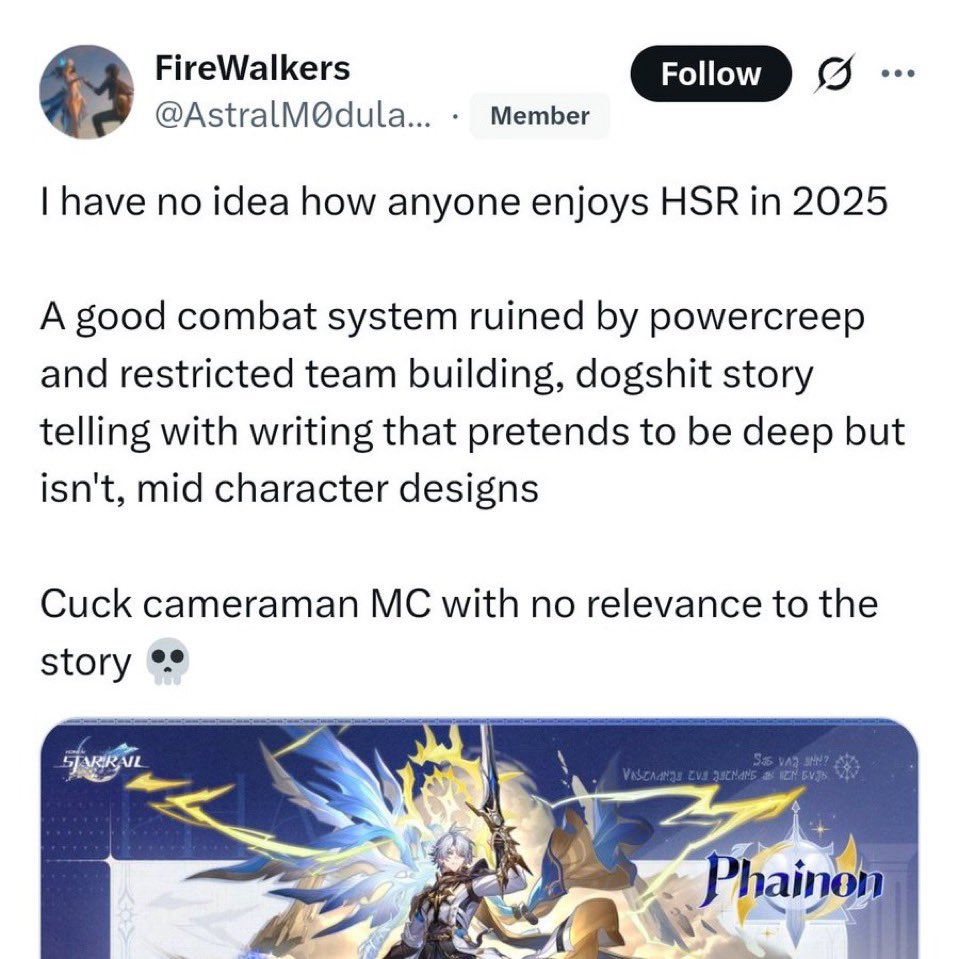Viewport: 959px width, 959px height.
Task: Click the compass emblem in banner corner
Action: (x=848, y=765)
